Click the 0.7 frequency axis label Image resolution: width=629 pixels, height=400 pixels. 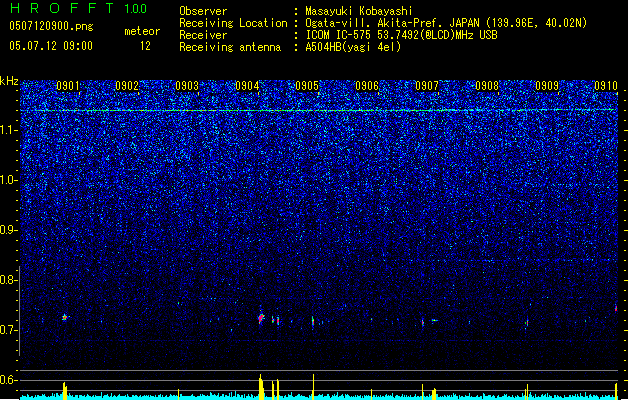coord(9,330)
